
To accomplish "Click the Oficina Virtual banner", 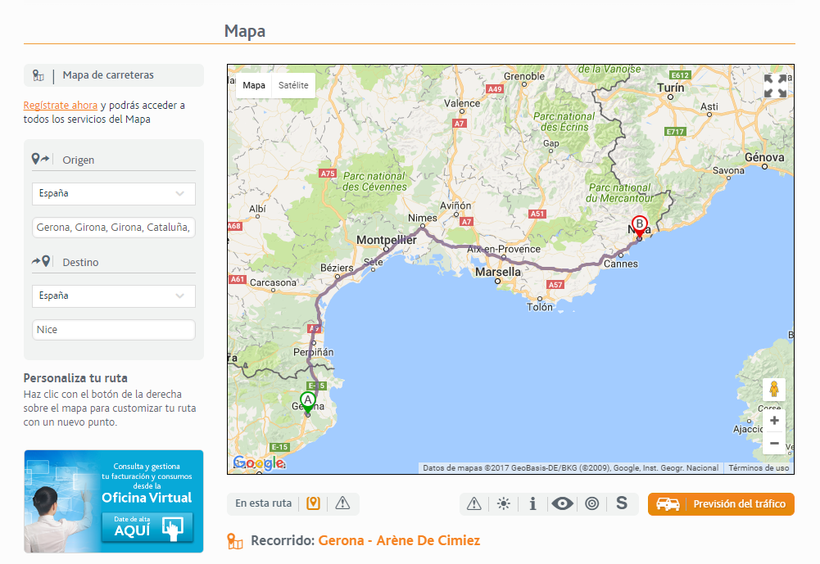I will tap(113, 501).
